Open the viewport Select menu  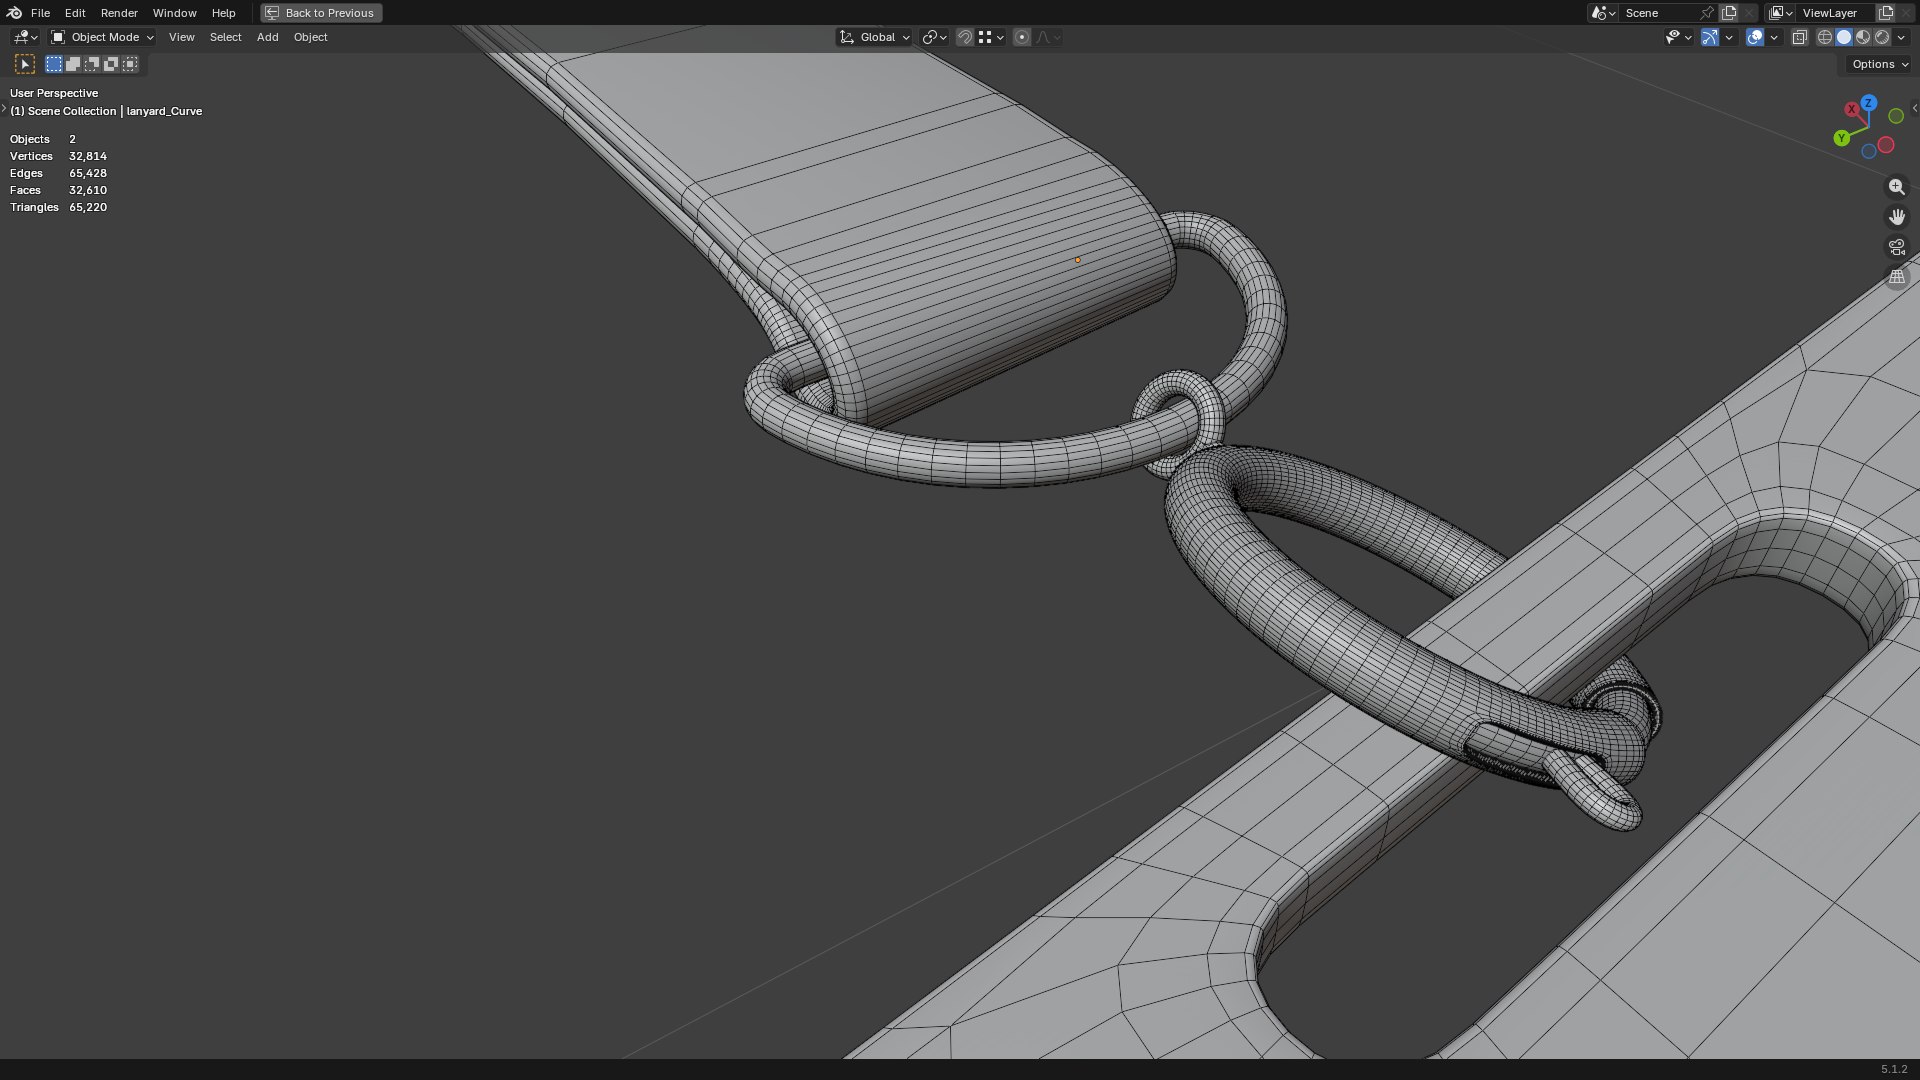[x=225, y=37]
